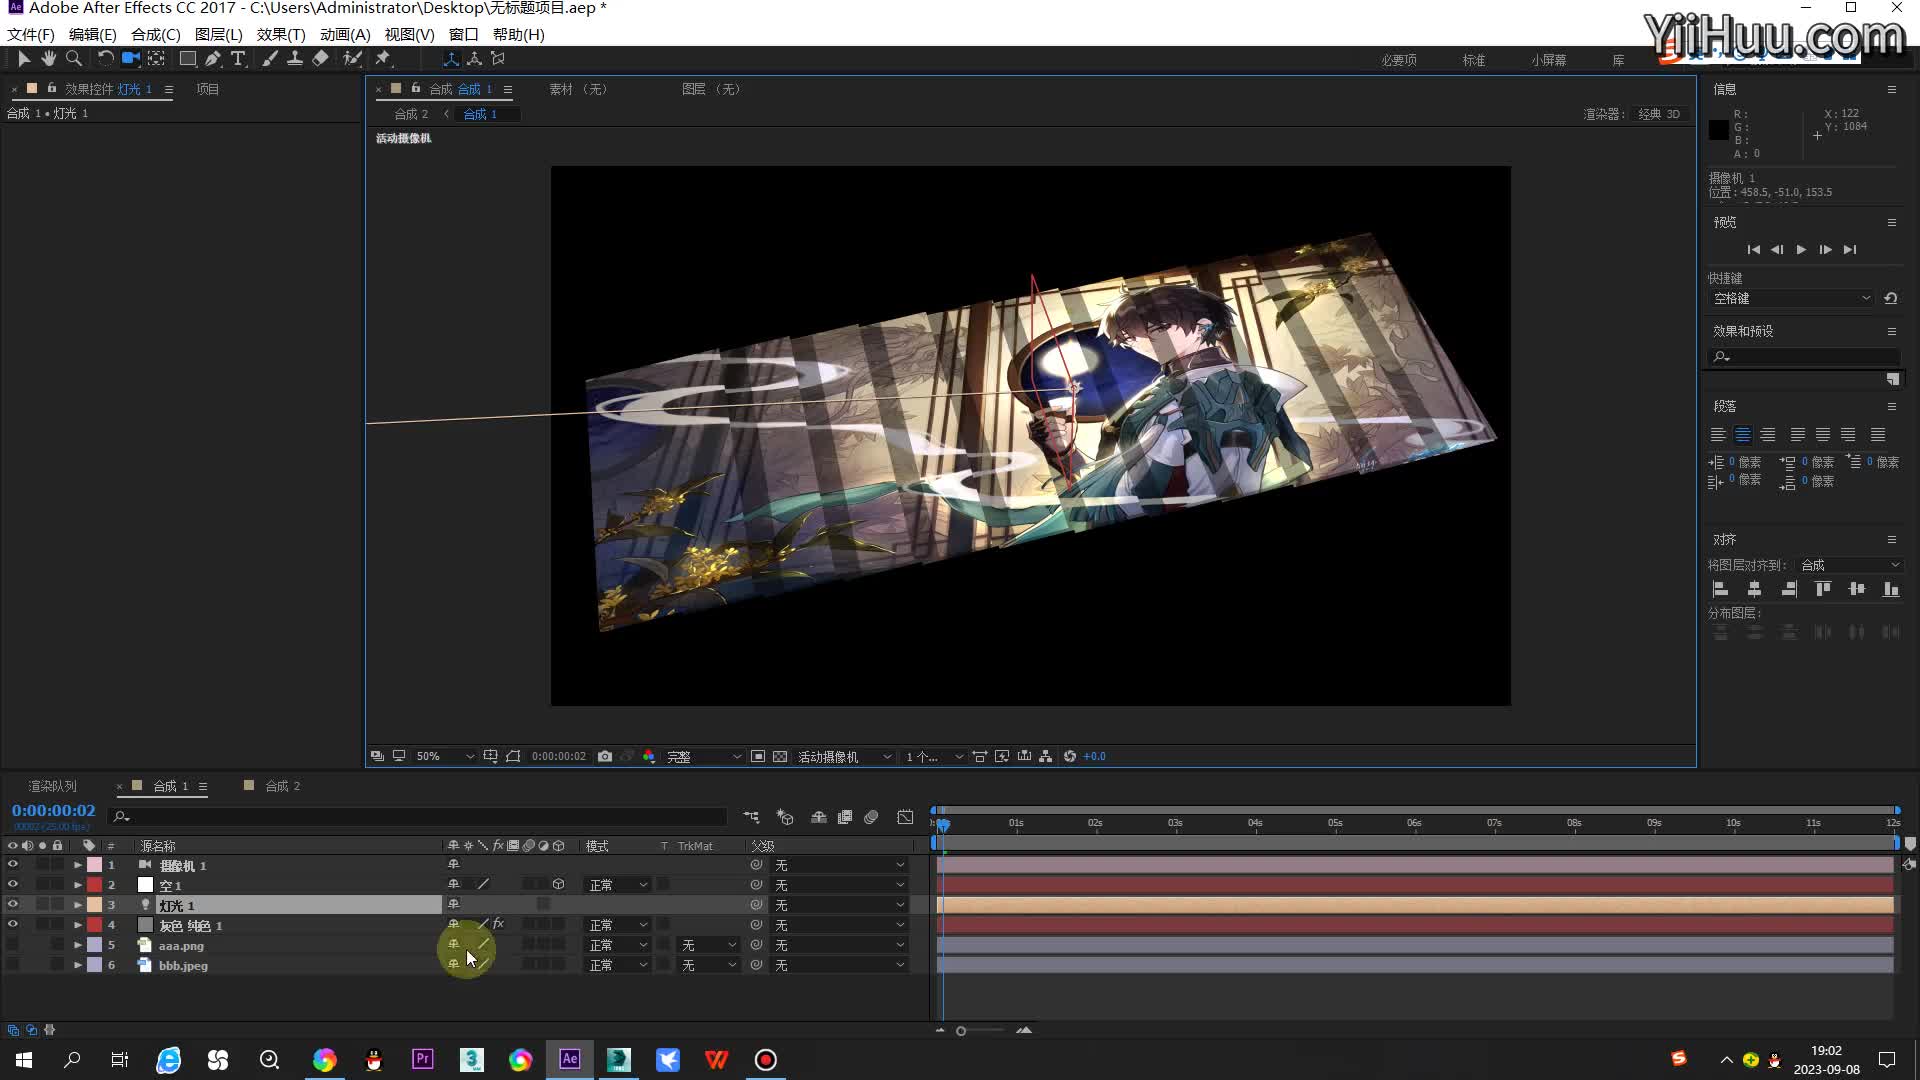Jump to first frame in preview
The image size is (1920, 1080).
[1753, 250]
